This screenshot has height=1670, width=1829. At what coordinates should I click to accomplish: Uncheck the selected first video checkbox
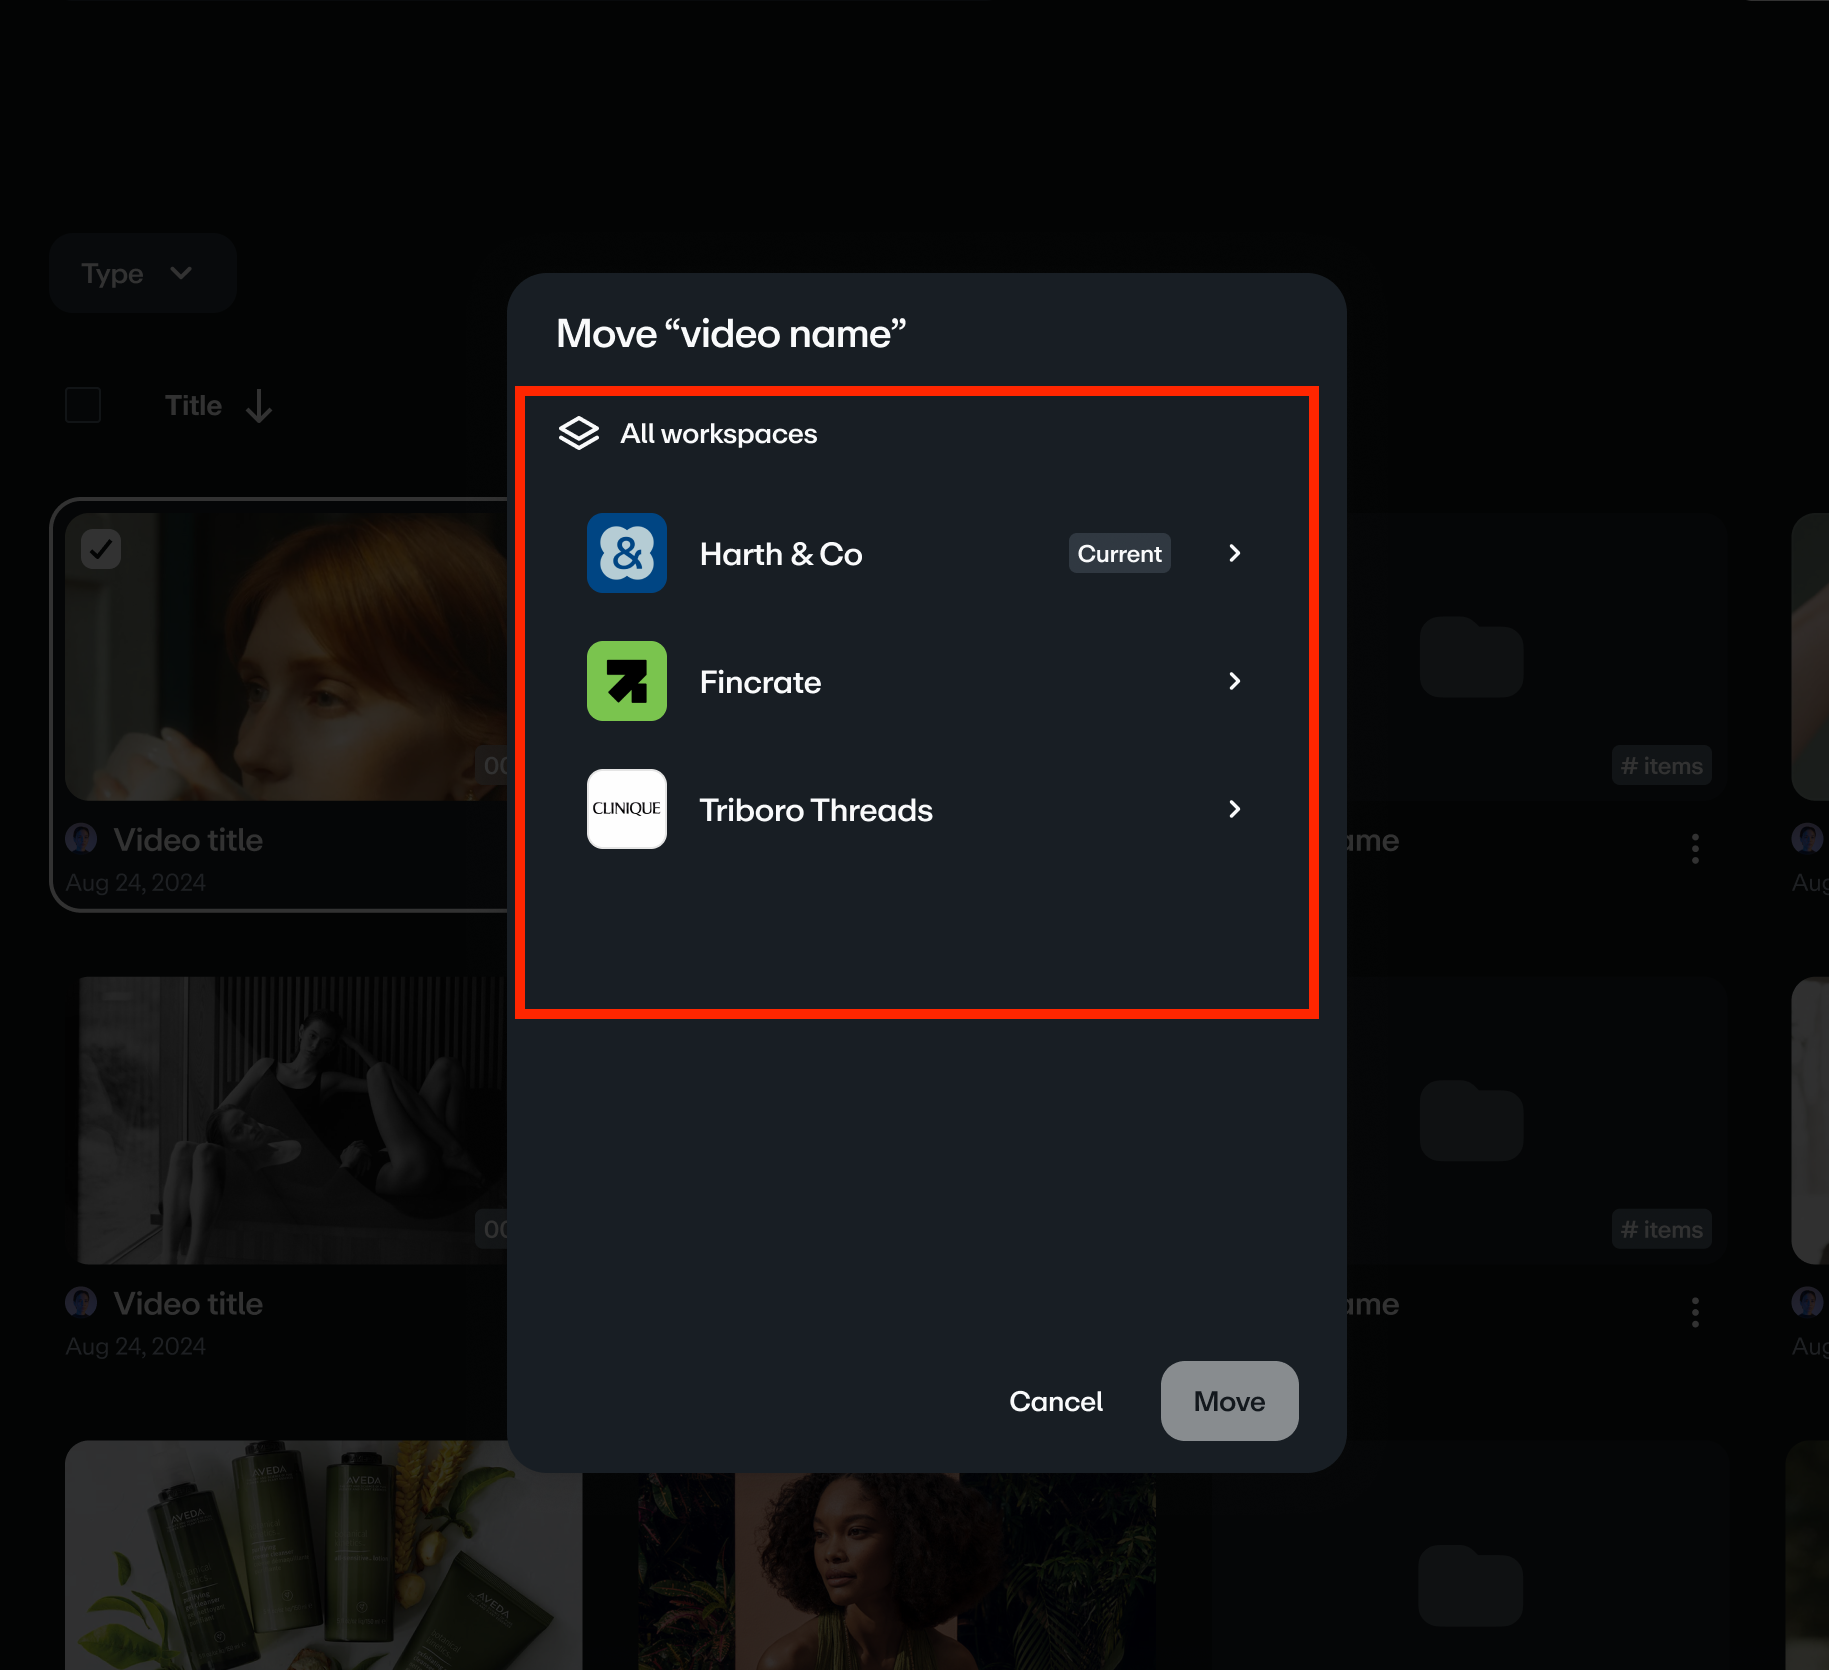pyautogui.click(x=101, y=549)
